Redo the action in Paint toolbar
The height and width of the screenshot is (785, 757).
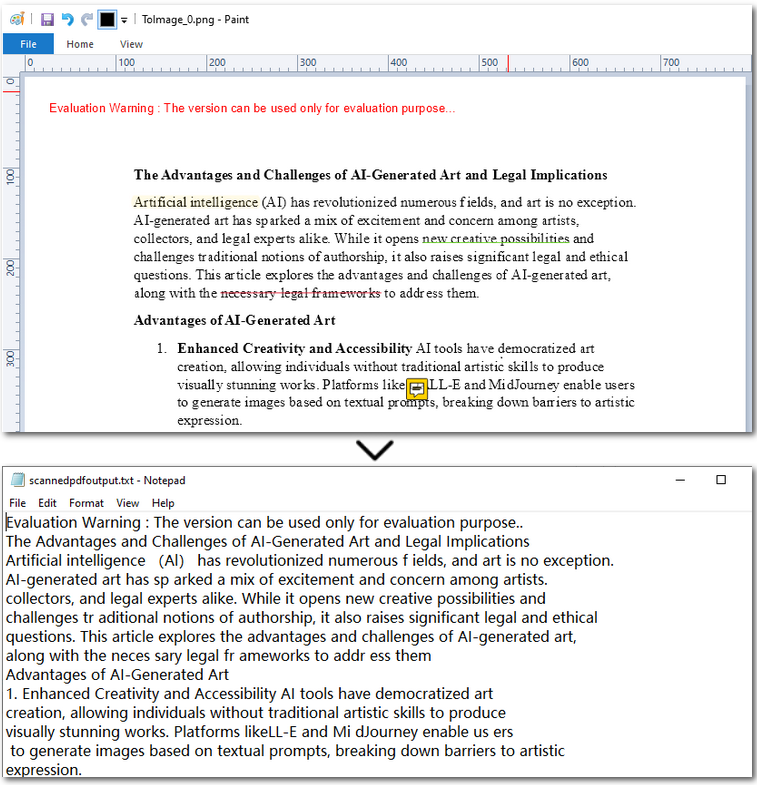tap(87, 20)
